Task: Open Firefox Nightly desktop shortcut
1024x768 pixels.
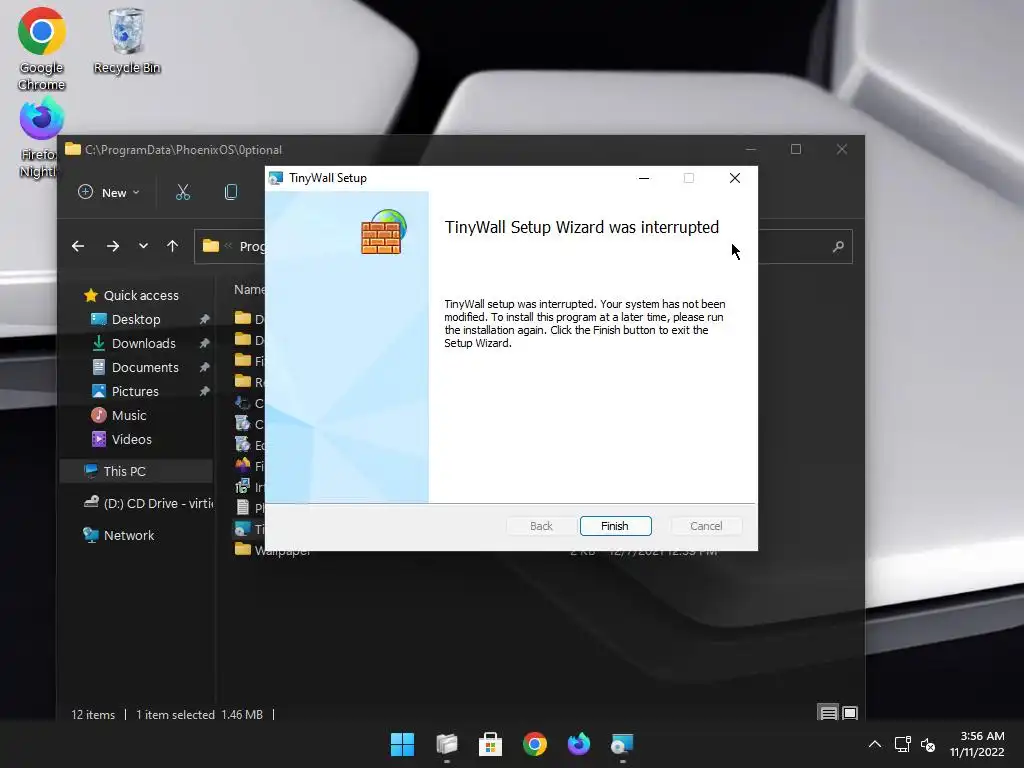Action: 40,137
